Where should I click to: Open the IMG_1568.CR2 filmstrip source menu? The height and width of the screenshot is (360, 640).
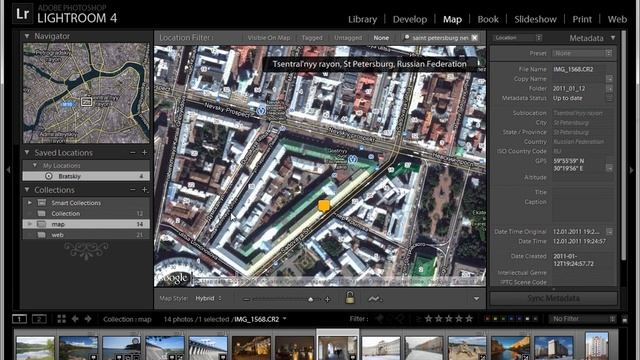tap(284, 319)
